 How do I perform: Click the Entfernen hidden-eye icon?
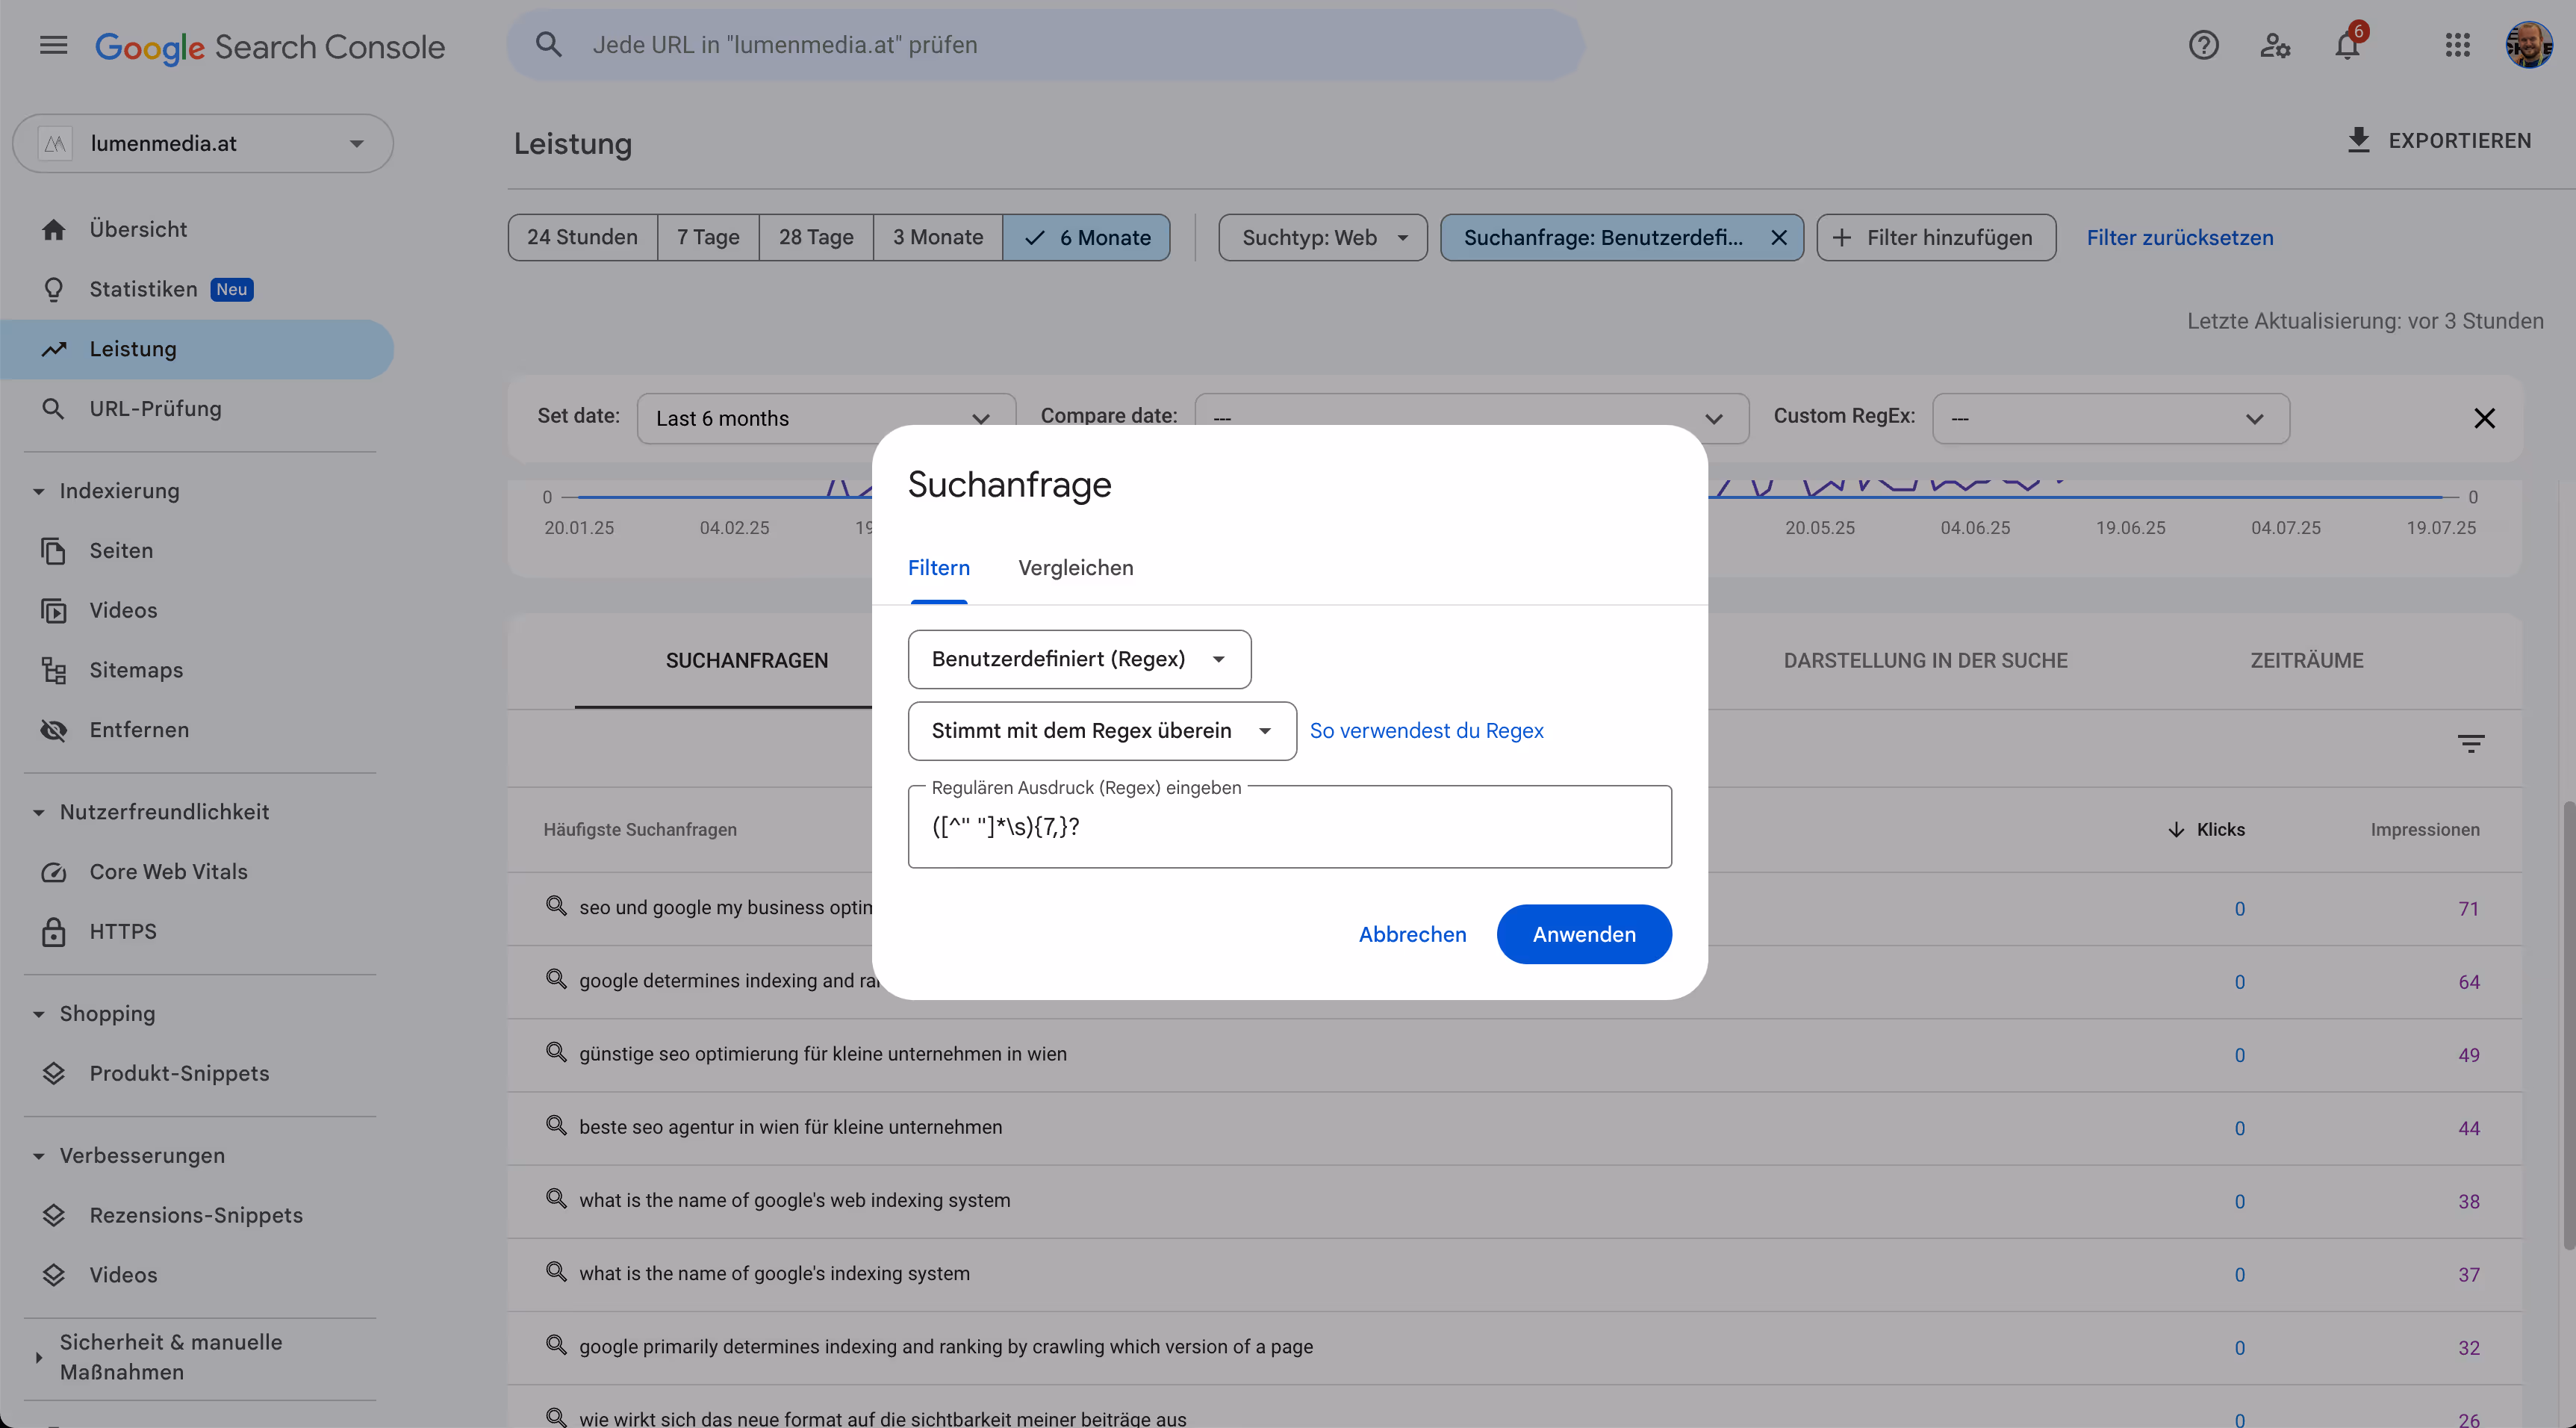point(54,731)
